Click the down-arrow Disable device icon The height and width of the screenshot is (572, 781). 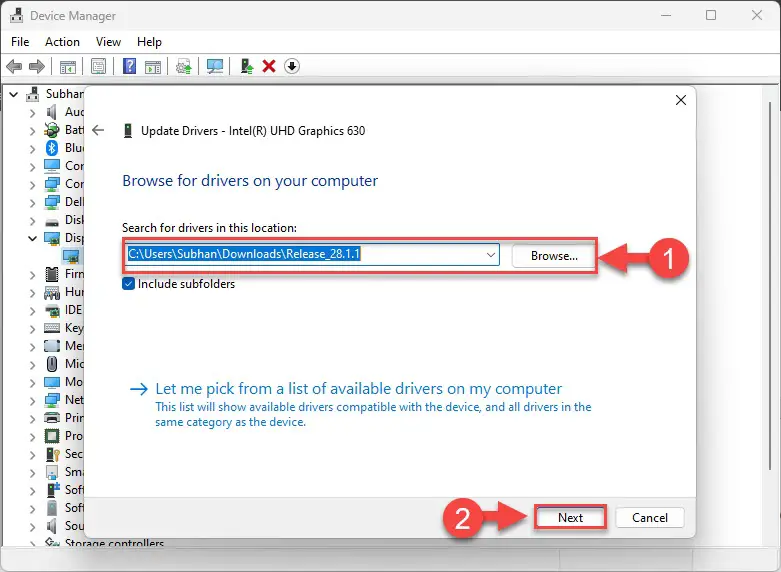coord(292,66)
